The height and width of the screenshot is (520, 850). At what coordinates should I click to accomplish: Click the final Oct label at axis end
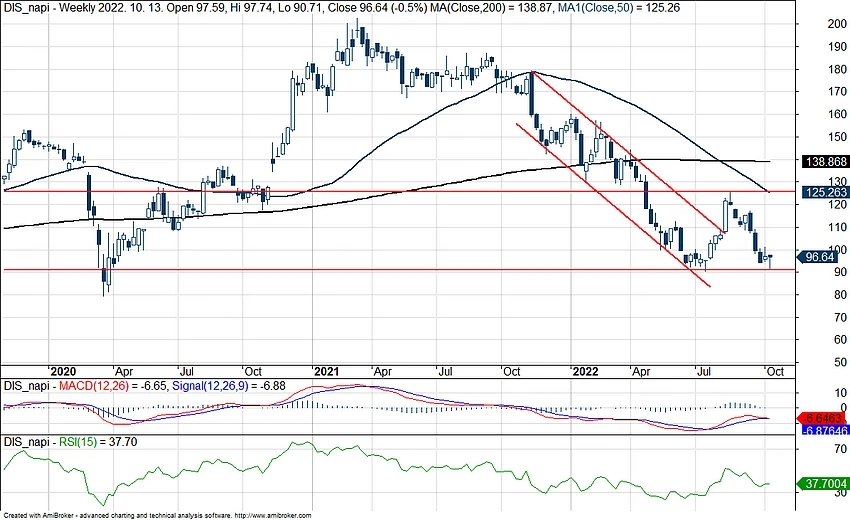[775, 371]
